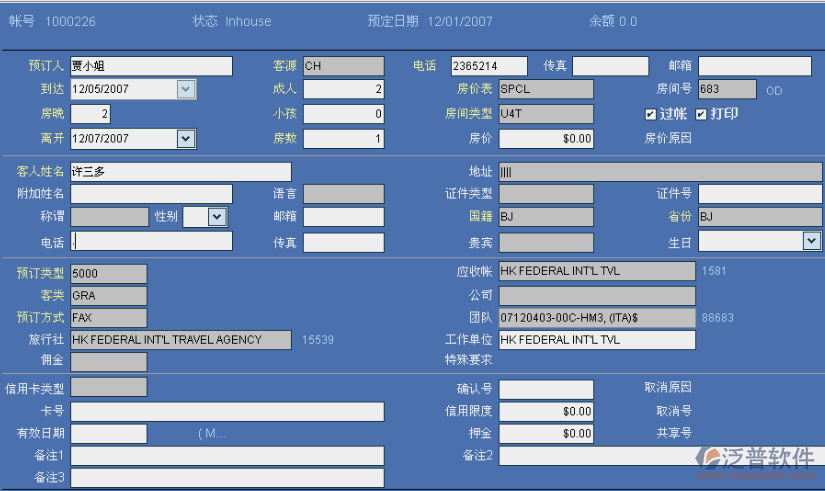Click the 预订类型 field showing 5000
Viewport: 825px width, 491px height.
tap(109, 274)
